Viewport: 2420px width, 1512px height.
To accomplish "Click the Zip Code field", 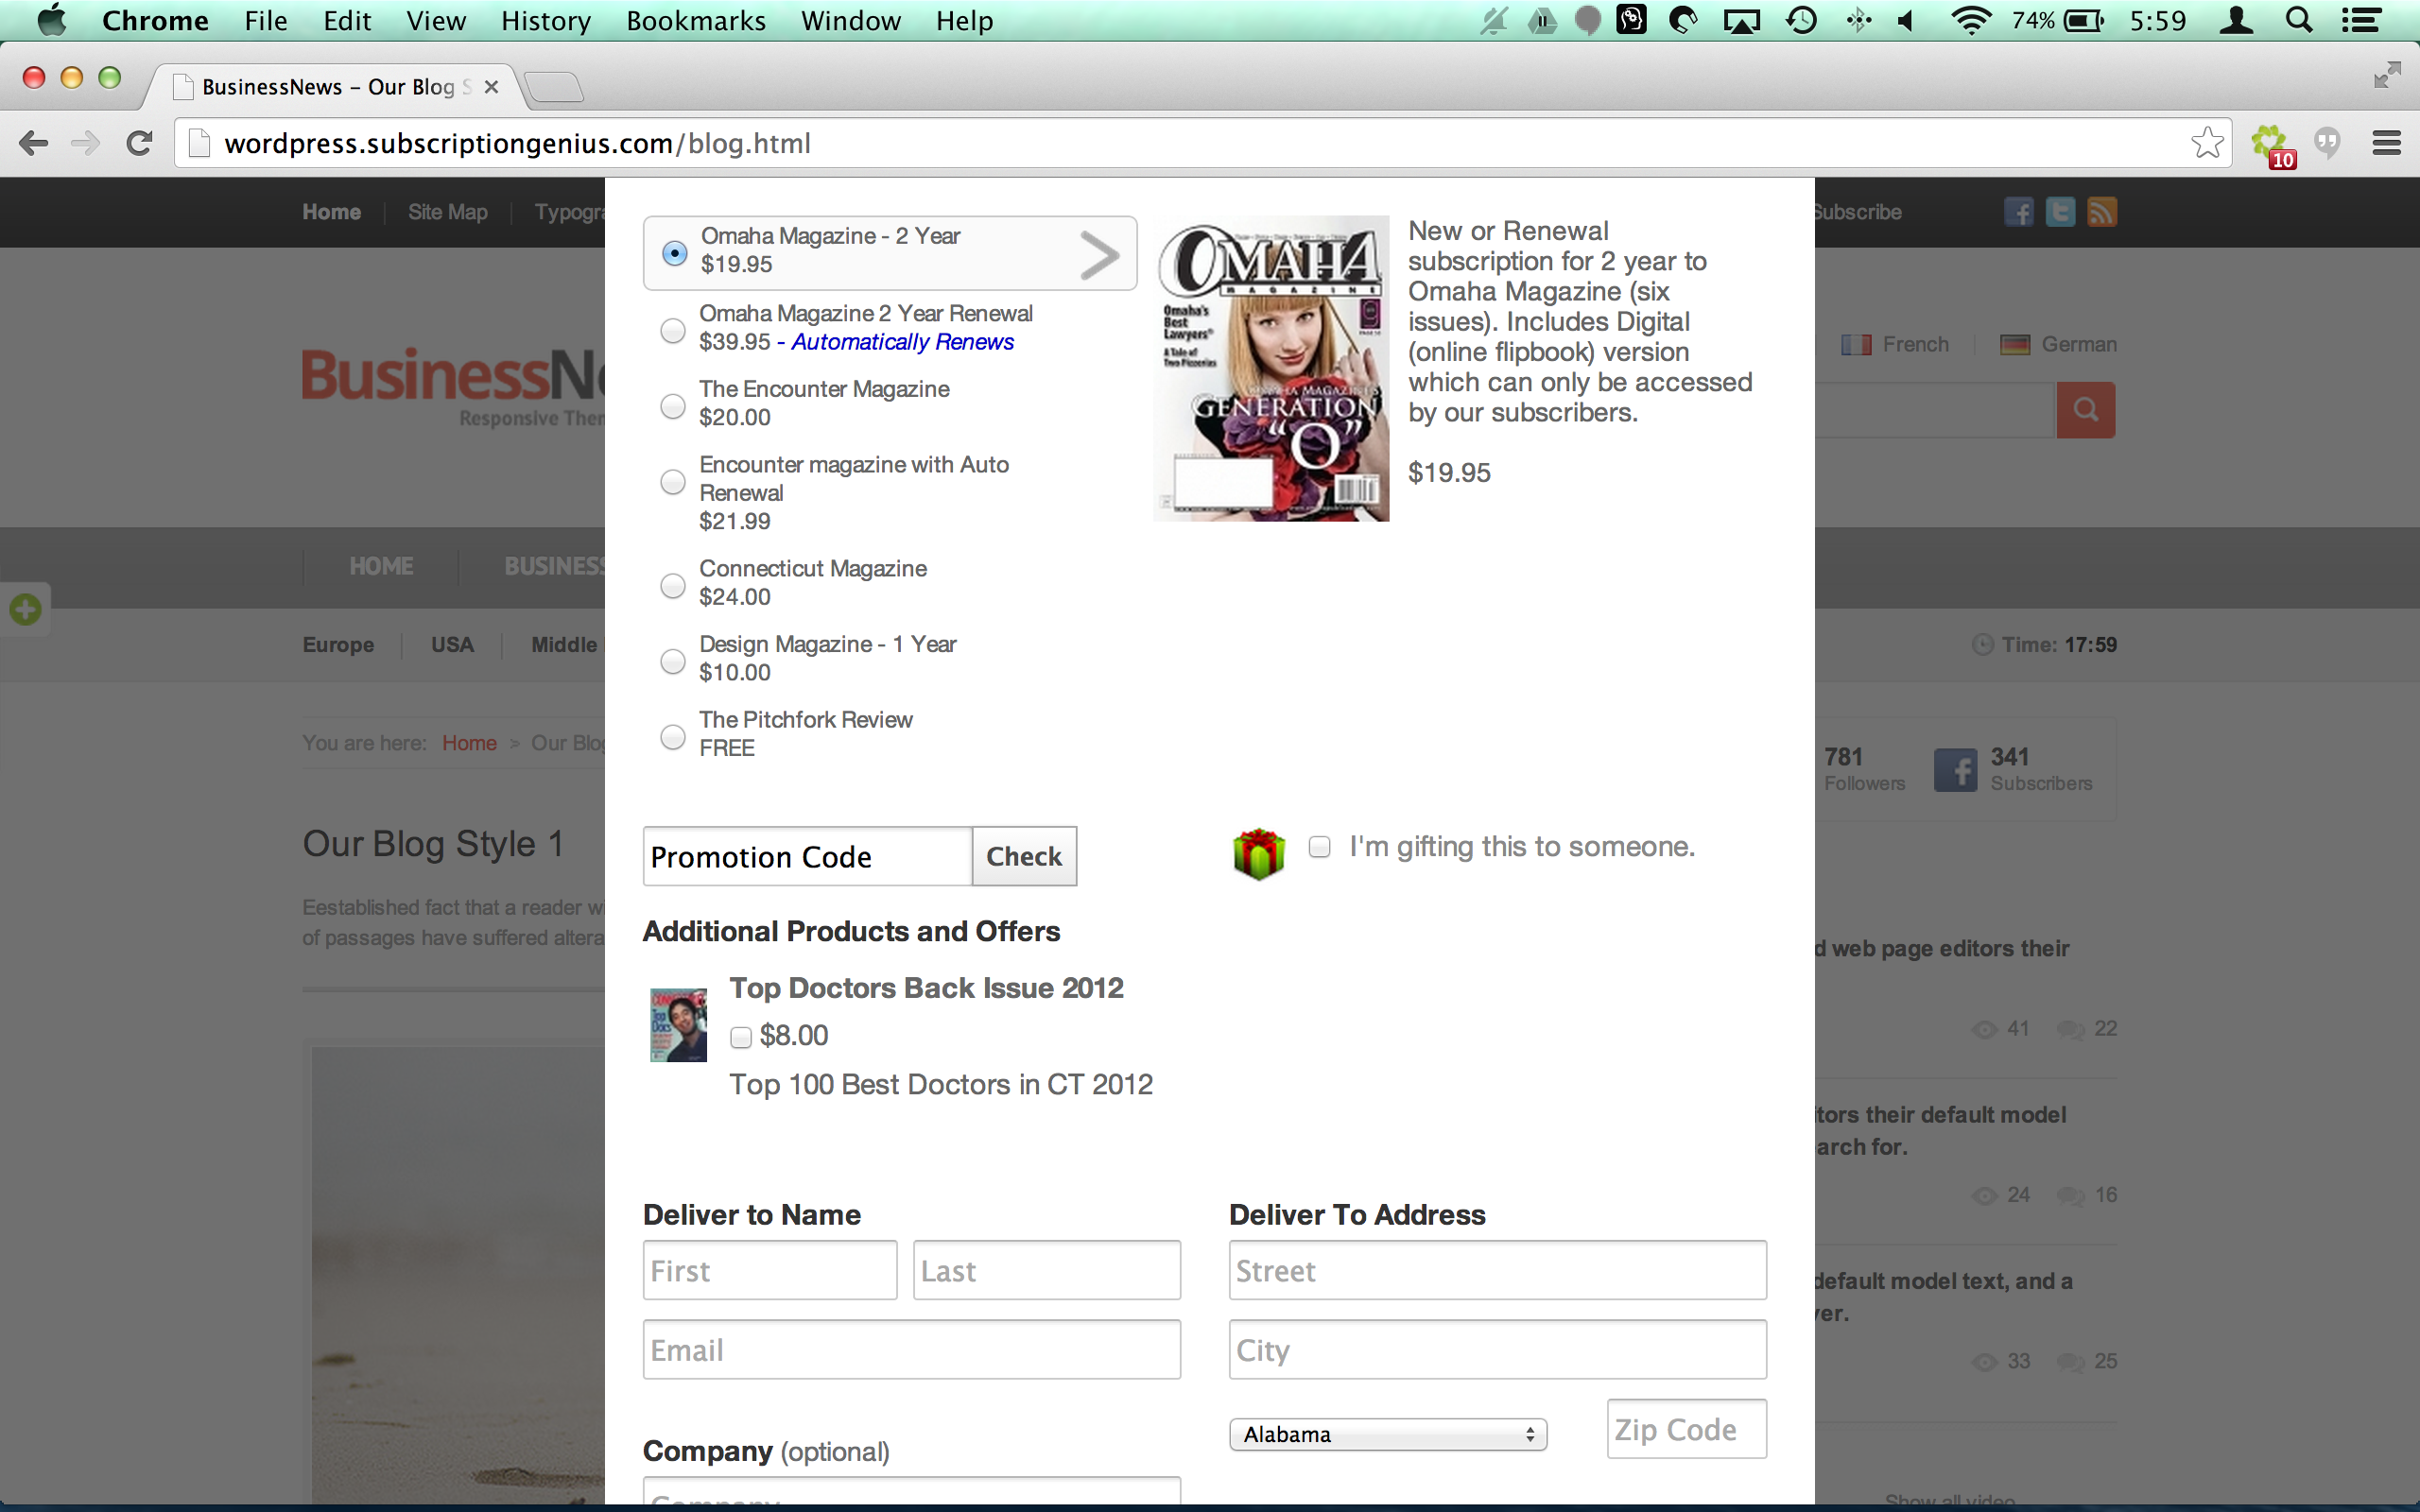I will click(1687, 1429).
